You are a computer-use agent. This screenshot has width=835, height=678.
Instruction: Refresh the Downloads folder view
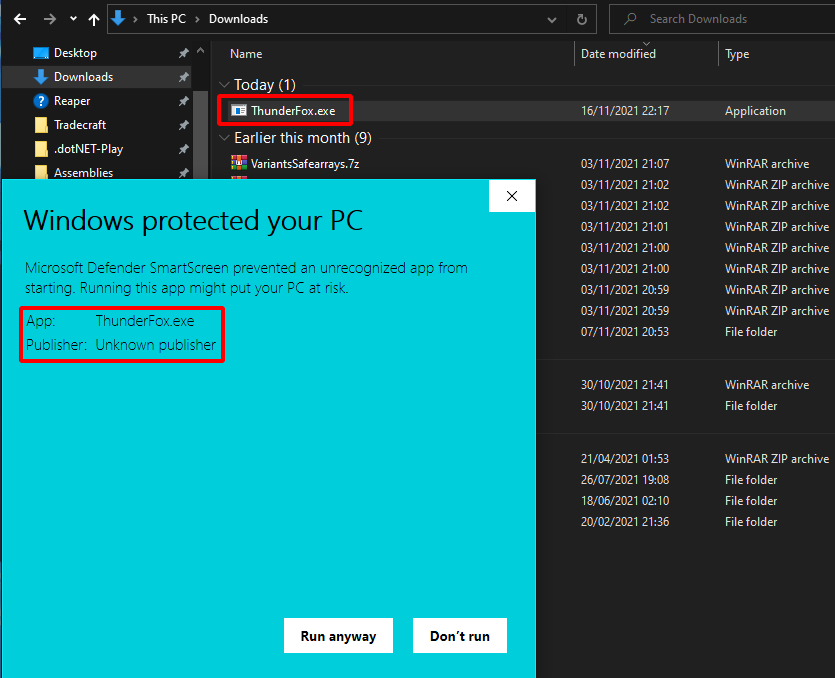pos(582,20)
